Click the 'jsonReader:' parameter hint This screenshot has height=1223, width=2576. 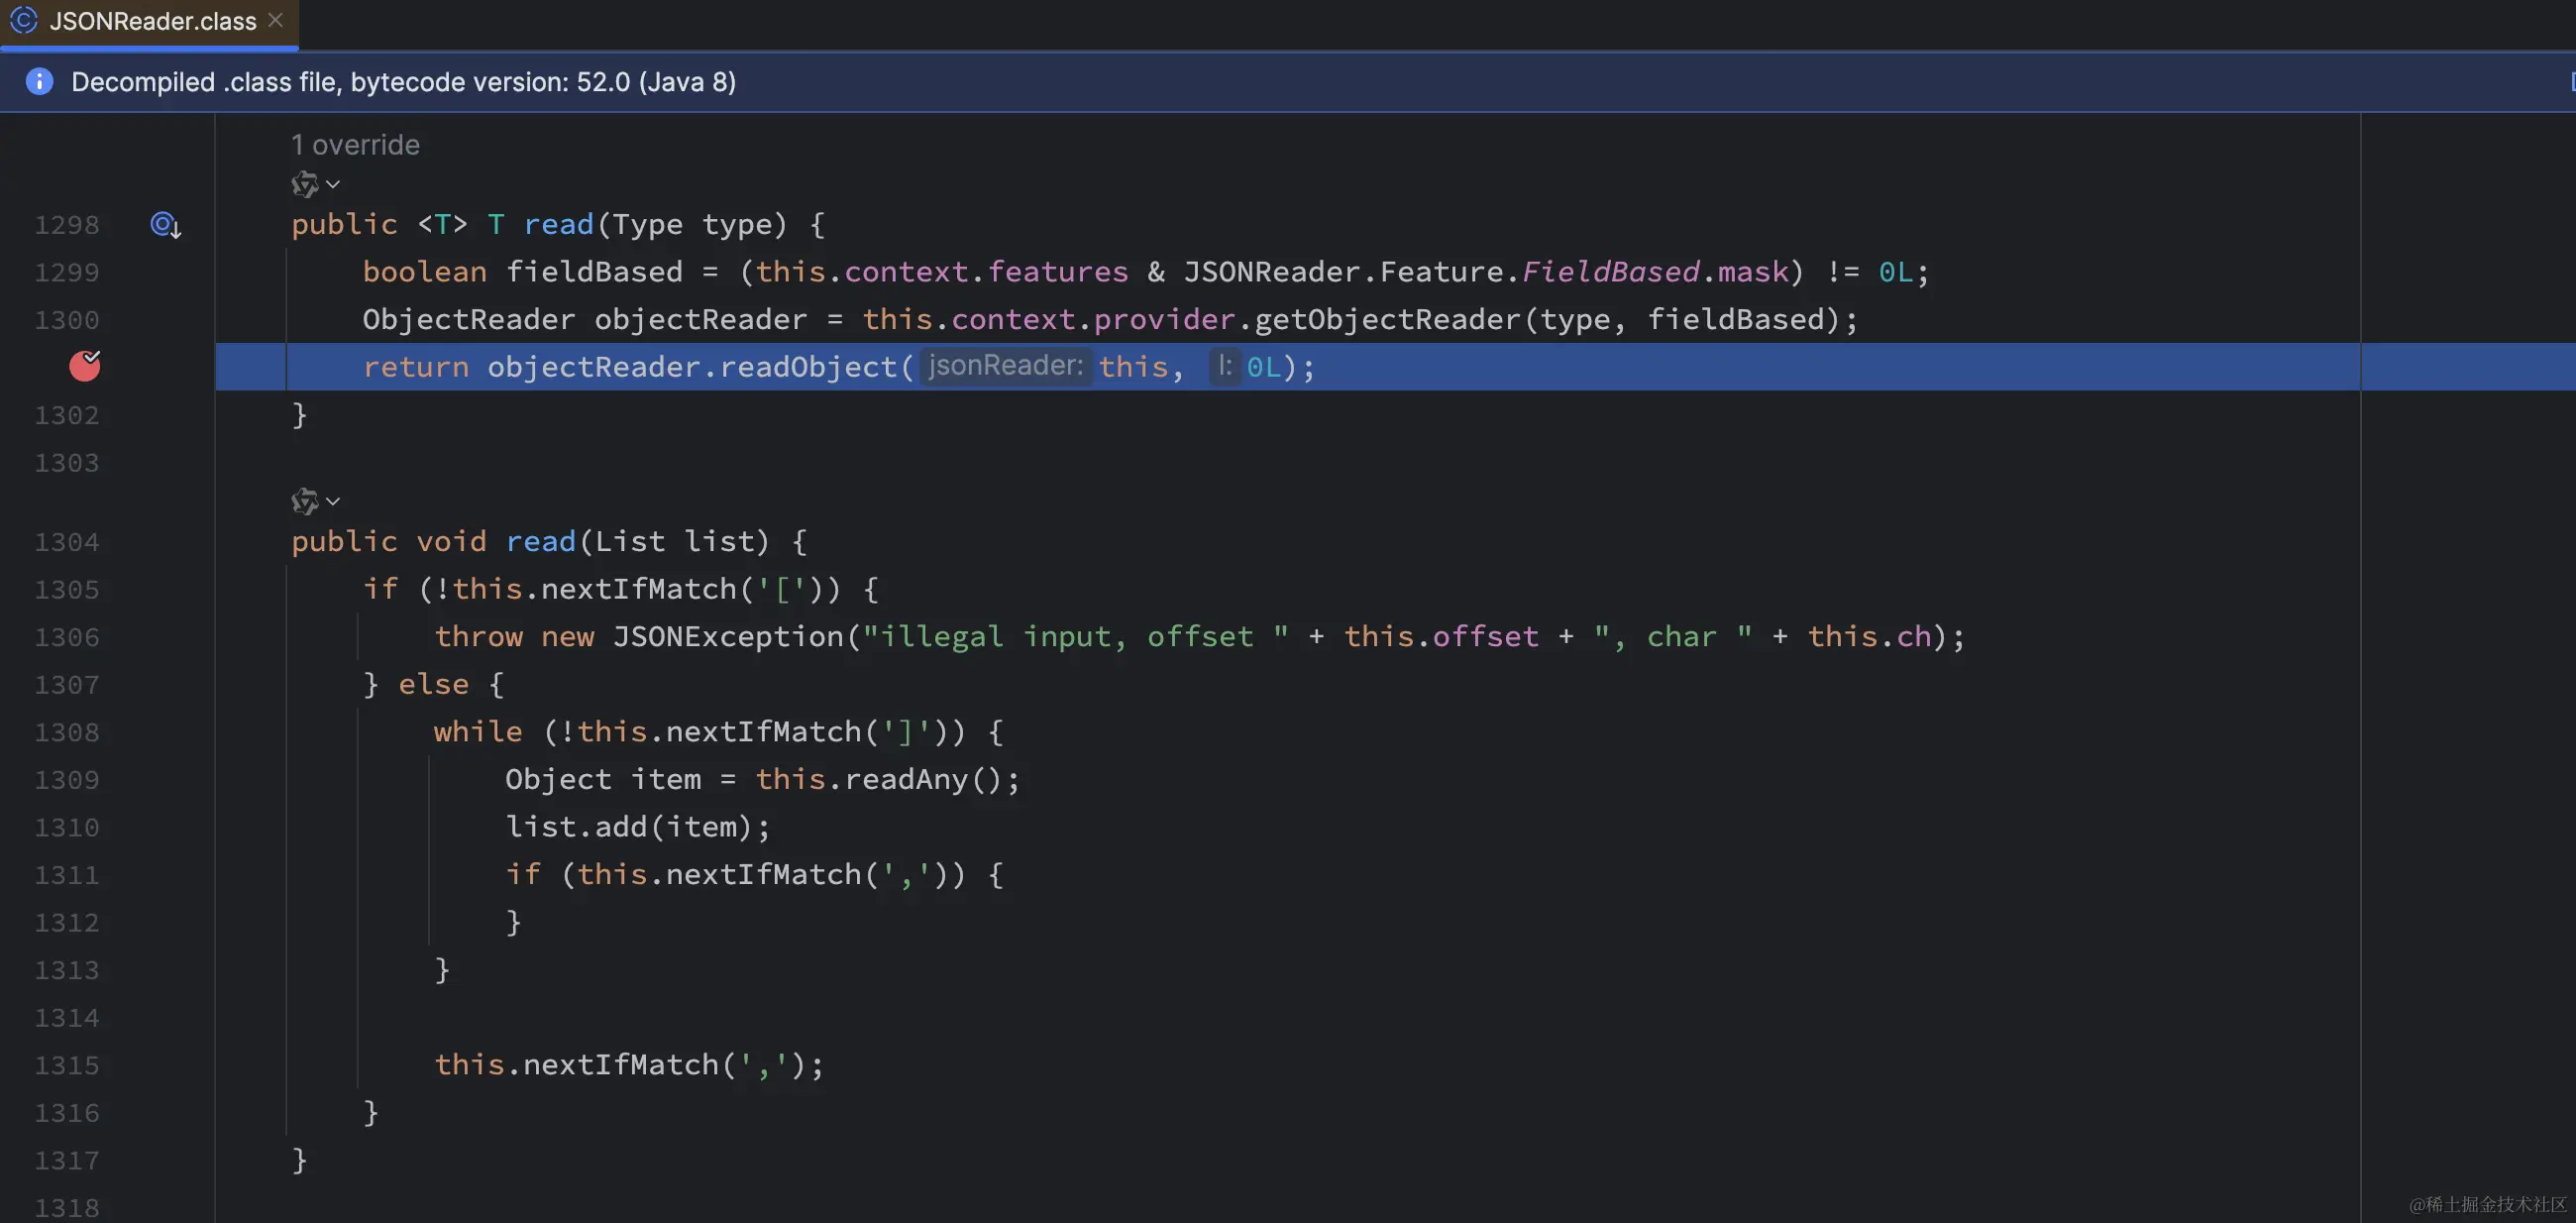tap(1005, 366)
